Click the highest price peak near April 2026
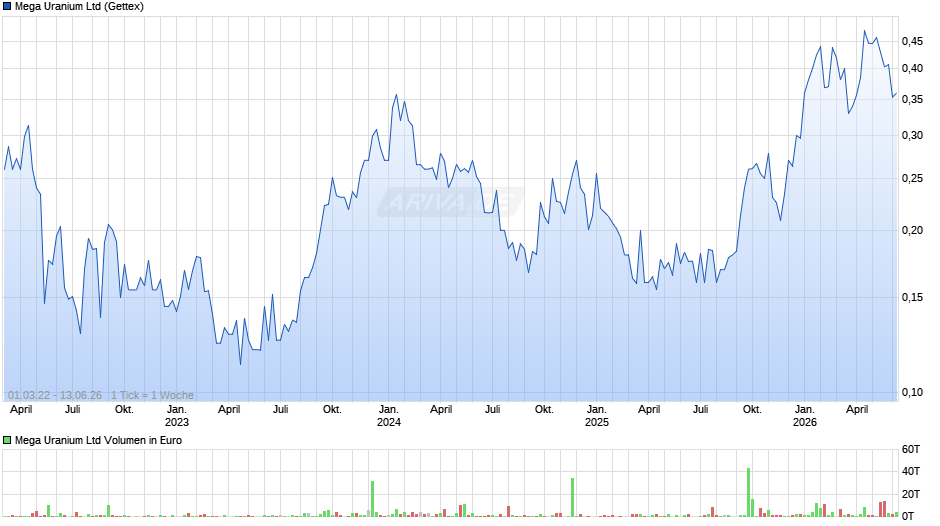 [864, 31]
